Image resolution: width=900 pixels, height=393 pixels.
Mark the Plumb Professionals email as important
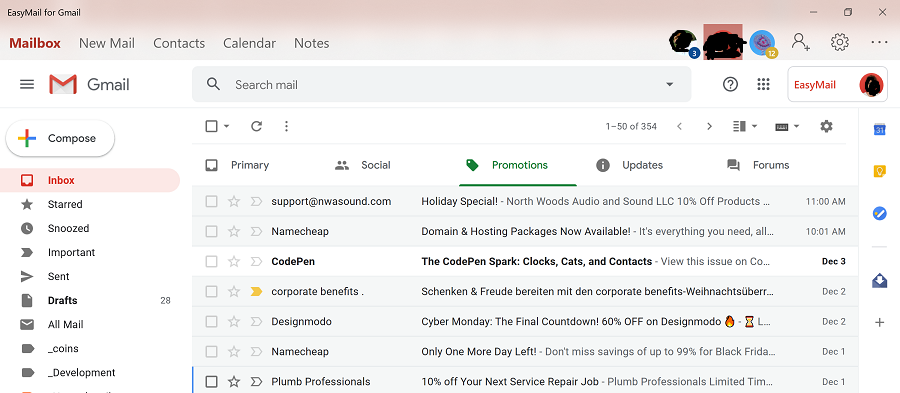click(256, 382)
